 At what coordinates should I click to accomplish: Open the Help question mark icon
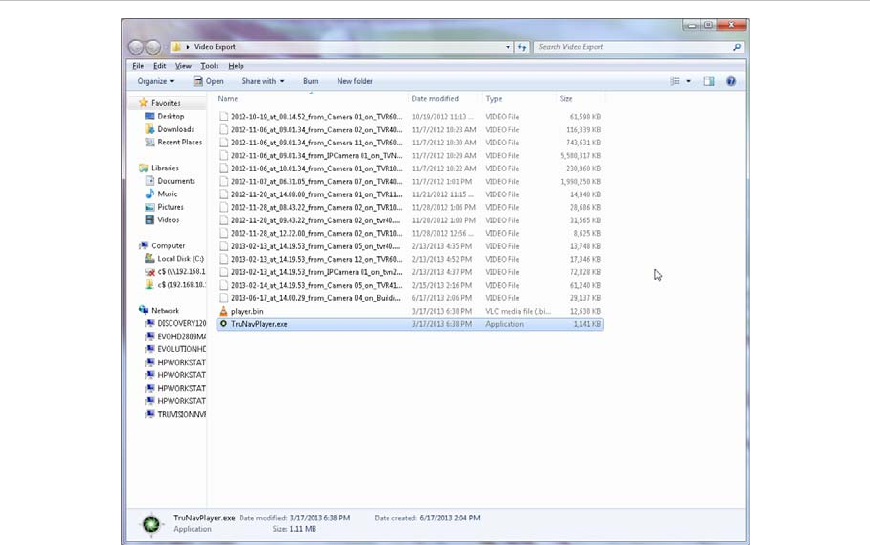tap(731, 81)
